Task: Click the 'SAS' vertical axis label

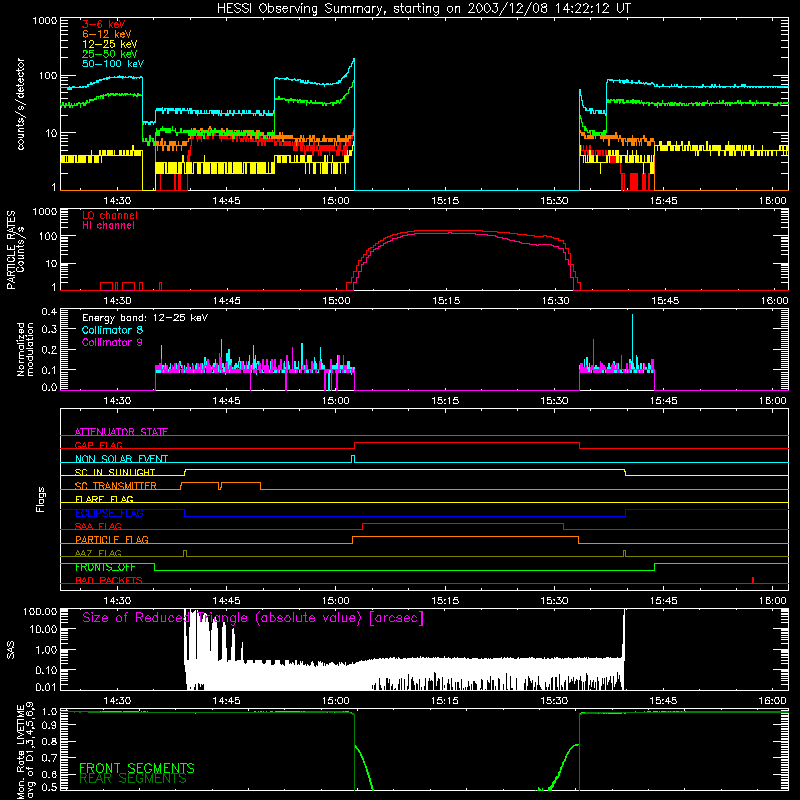Action: 10,649
